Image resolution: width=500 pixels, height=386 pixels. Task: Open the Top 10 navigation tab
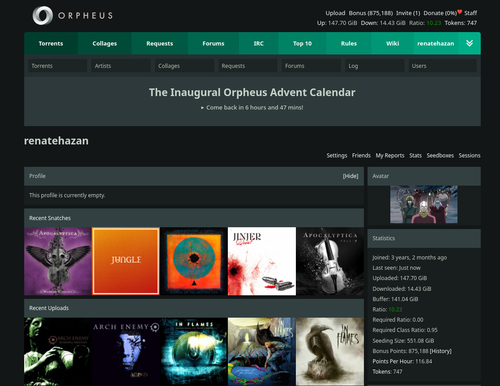click(x=302, y=43)
